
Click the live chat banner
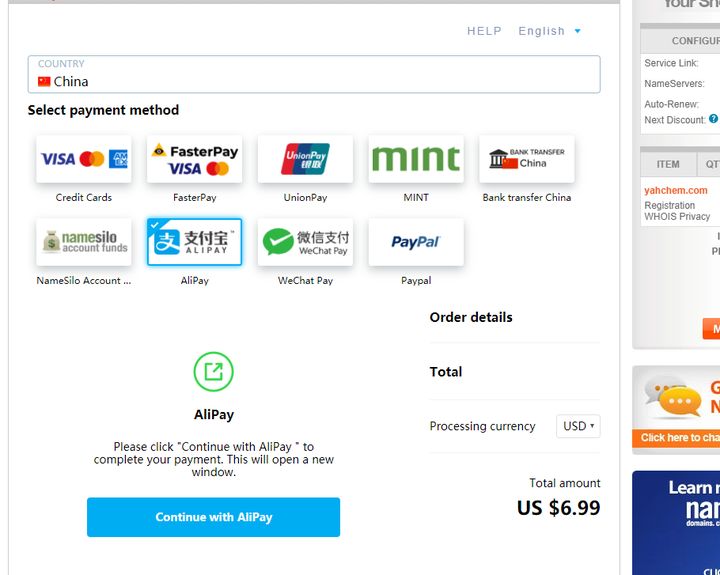pyautogui.click(x=676, y=410)
